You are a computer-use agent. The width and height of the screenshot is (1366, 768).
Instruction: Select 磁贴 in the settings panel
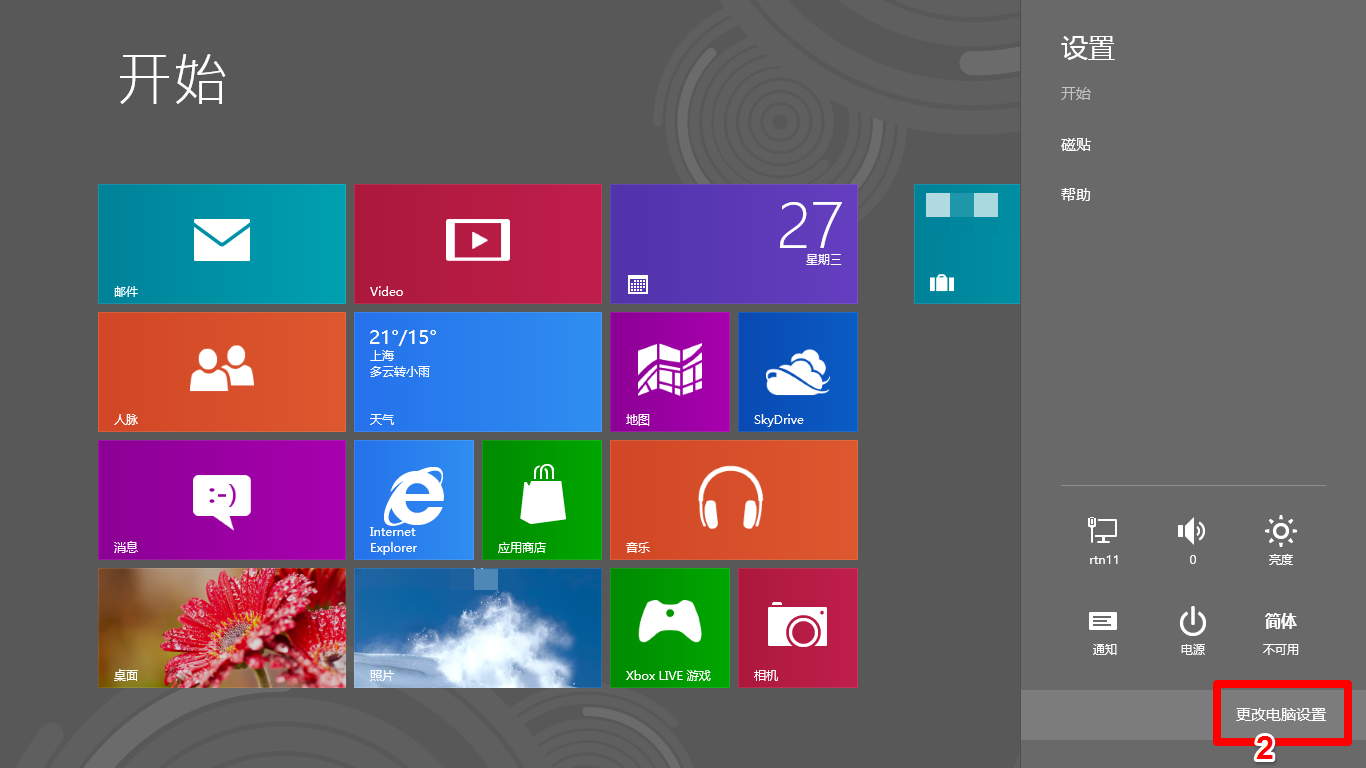1076,145
